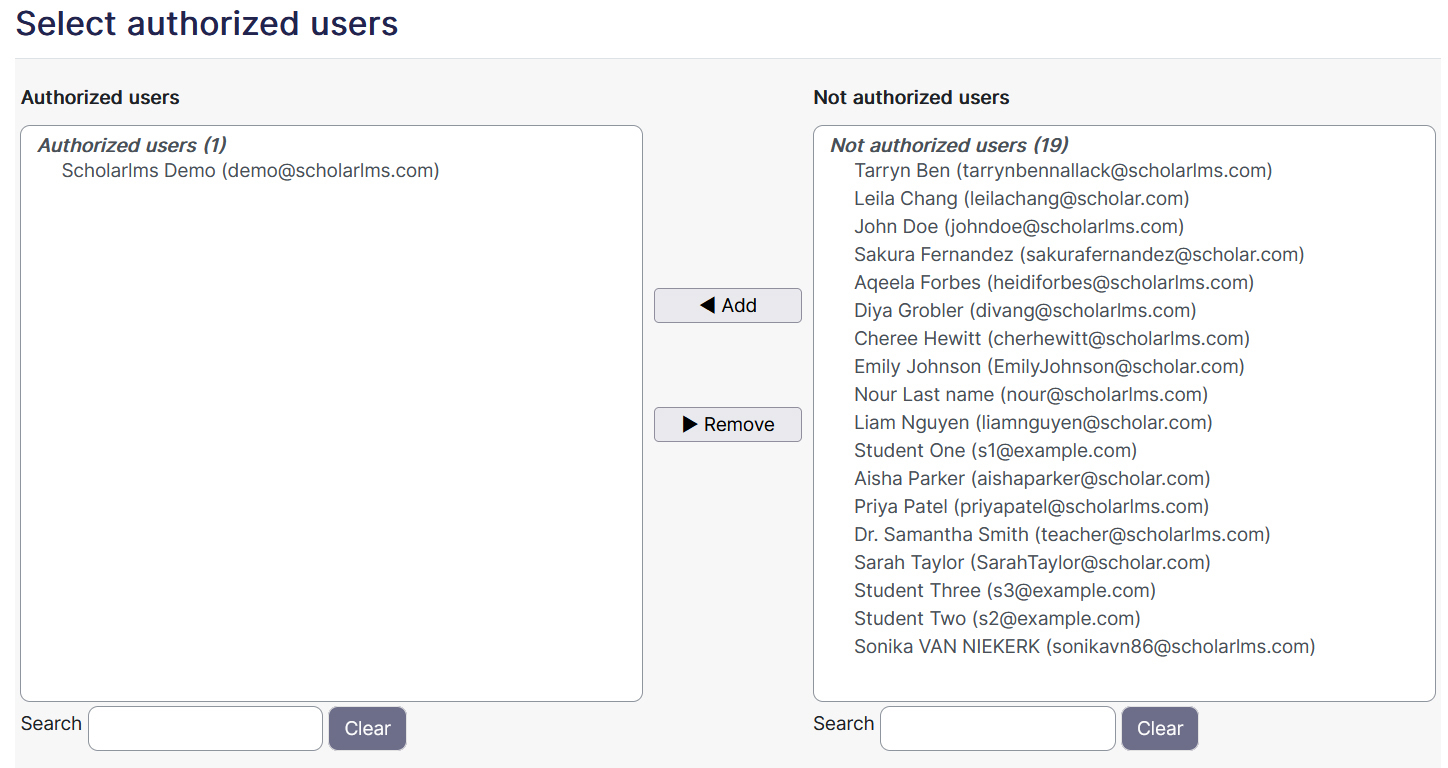Select Leila Chang from the user list
The width and height of the screenshot is (1448, 768).
1021,198
